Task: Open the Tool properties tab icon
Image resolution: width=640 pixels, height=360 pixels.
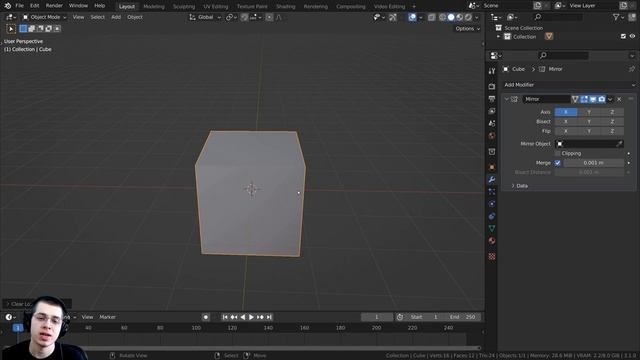Action: (492, 71)
